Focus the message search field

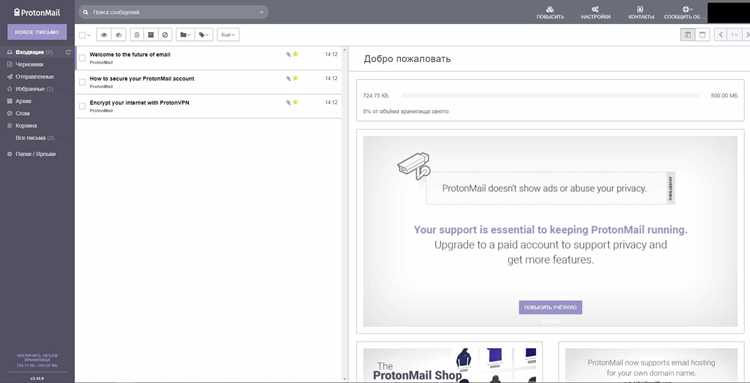click(x=173, y=12)
